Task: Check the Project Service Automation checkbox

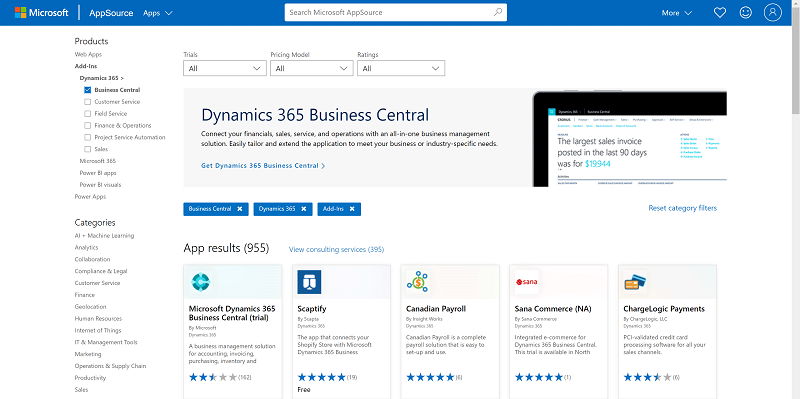Action: 87,137
